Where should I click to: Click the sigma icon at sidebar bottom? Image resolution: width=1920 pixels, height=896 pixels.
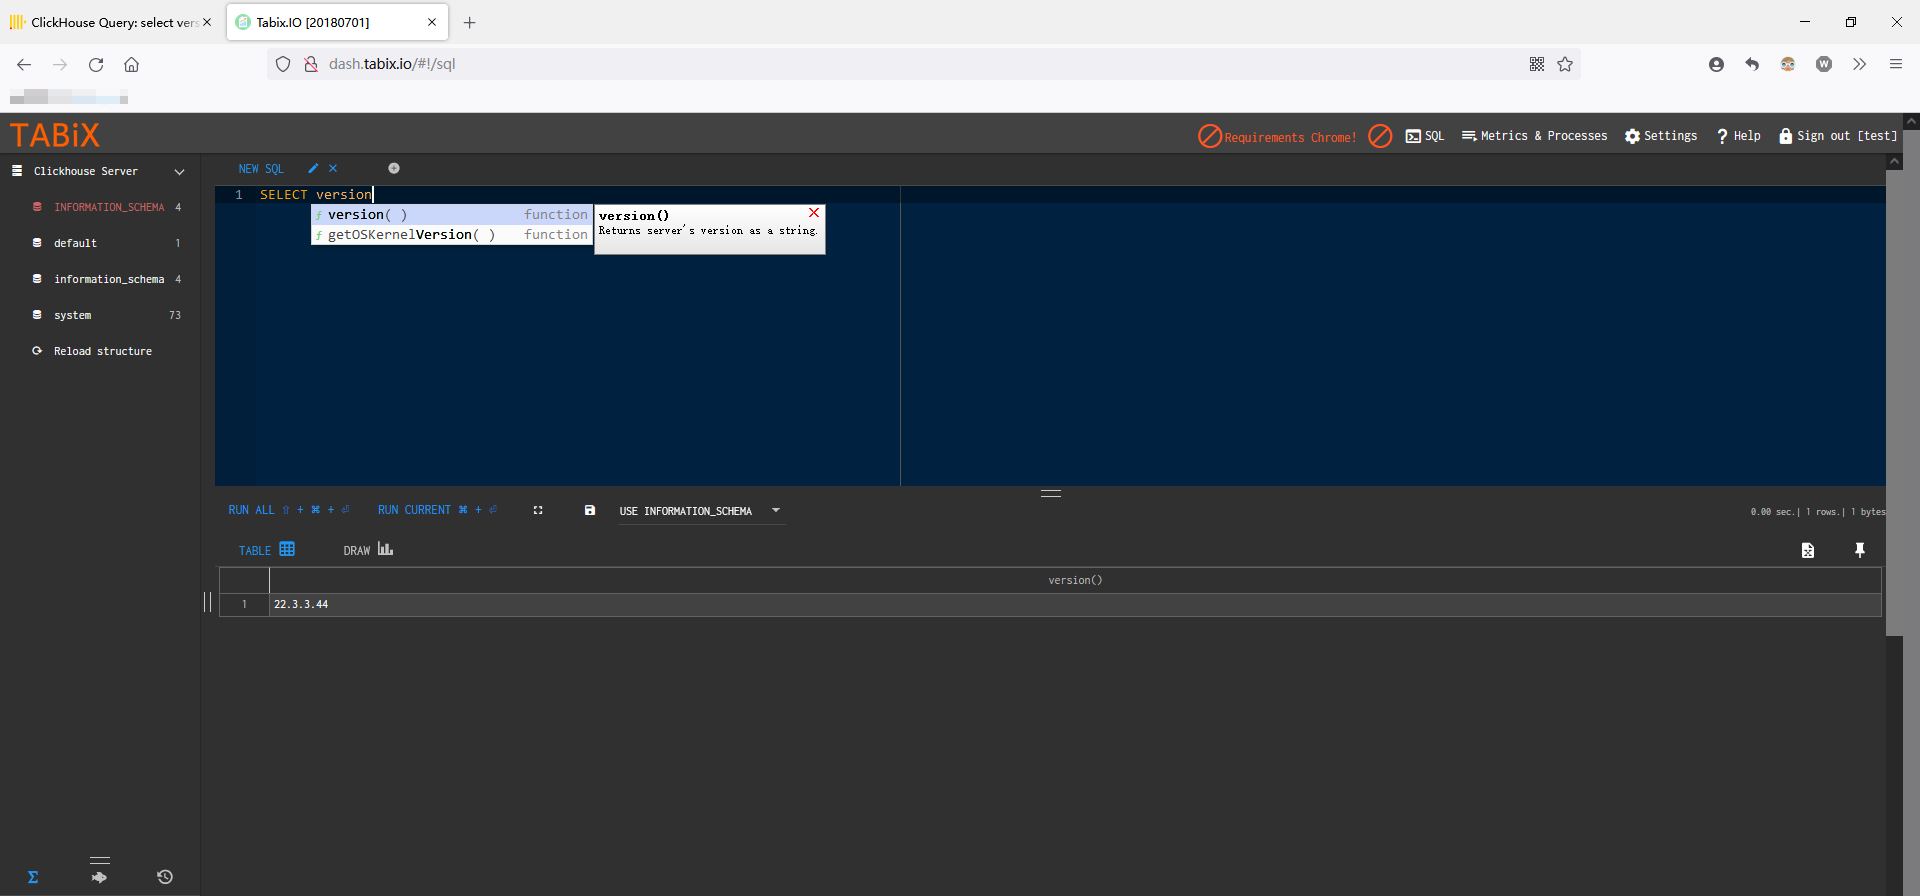pos(33,877)
